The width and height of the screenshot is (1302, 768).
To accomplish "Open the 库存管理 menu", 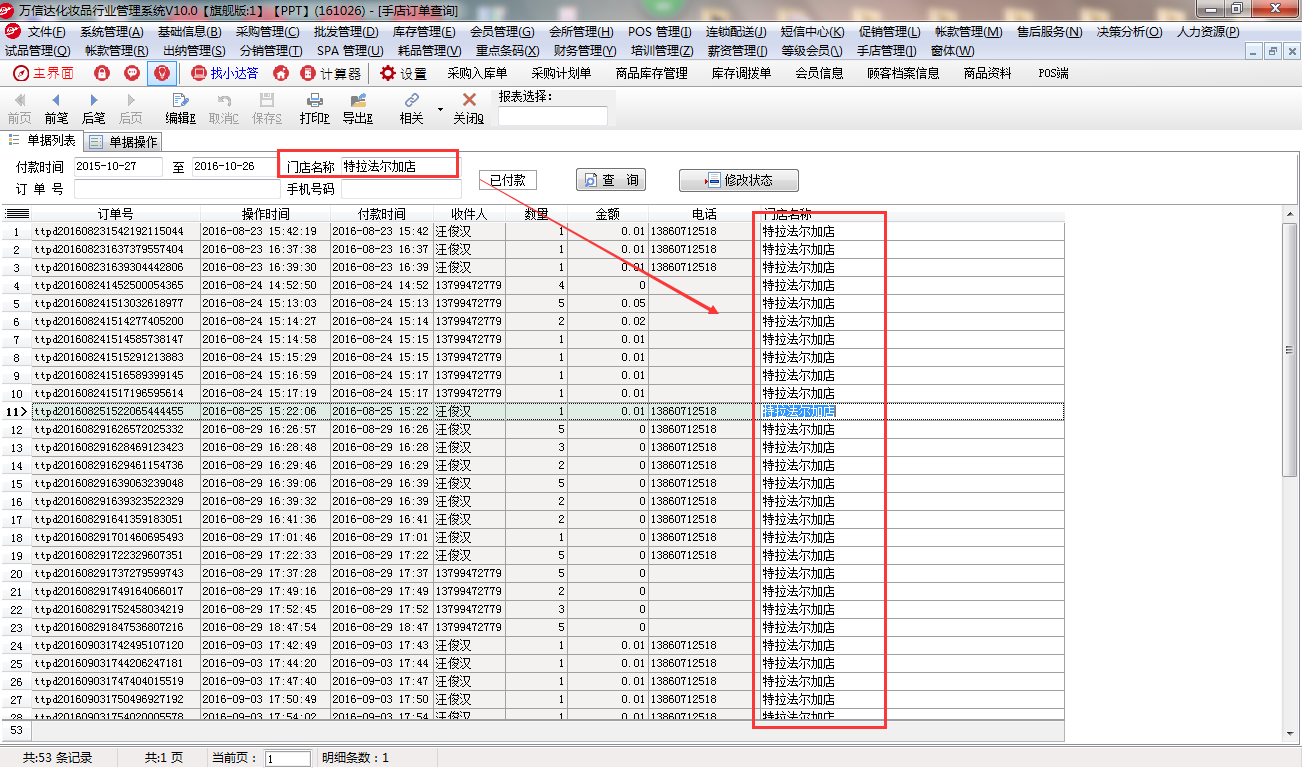I will pos(424,32).
